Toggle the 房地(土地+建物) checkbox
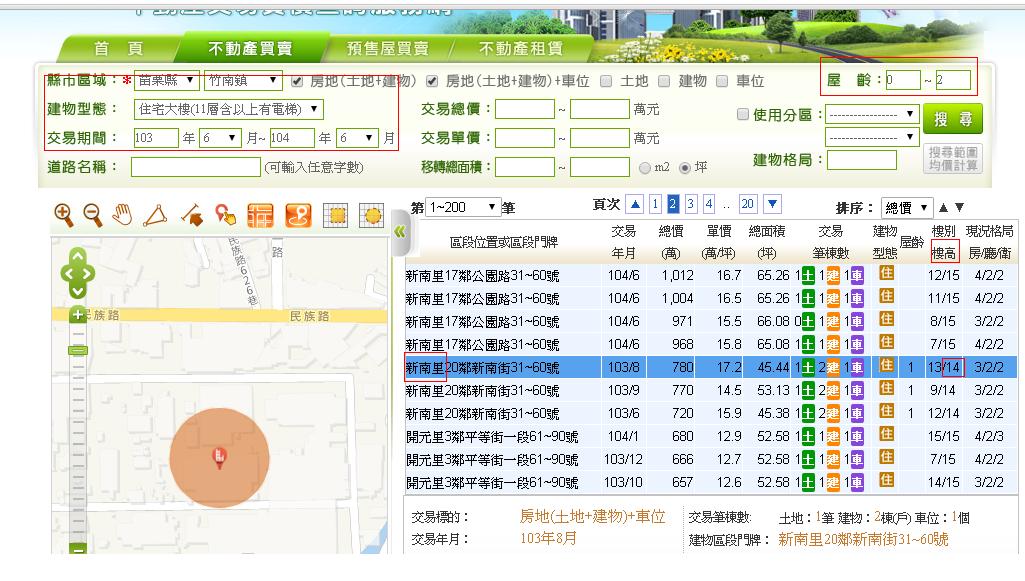This screenshot has width=1025, height=581. pyautogui.click(x=297, y=81)
